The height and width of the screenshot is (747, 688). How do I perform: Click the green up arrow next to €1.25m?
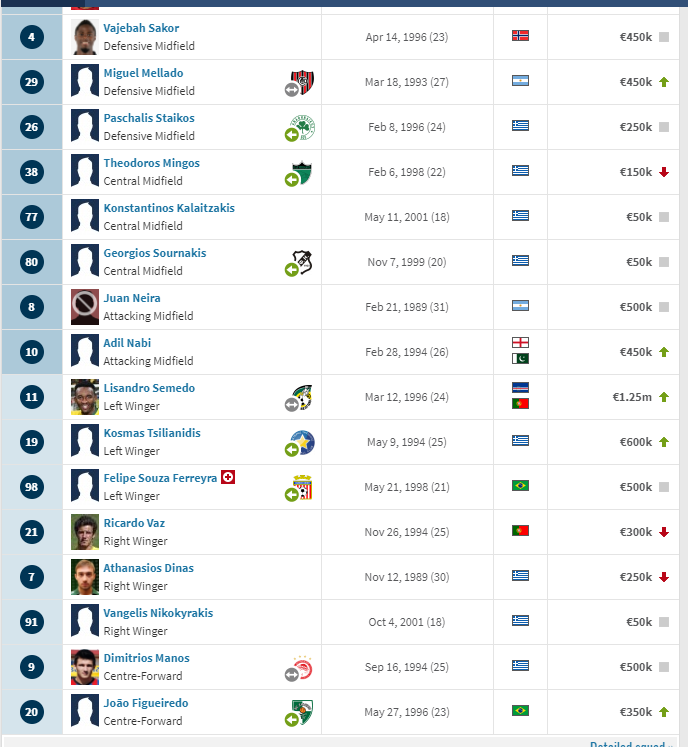point(664,397)
